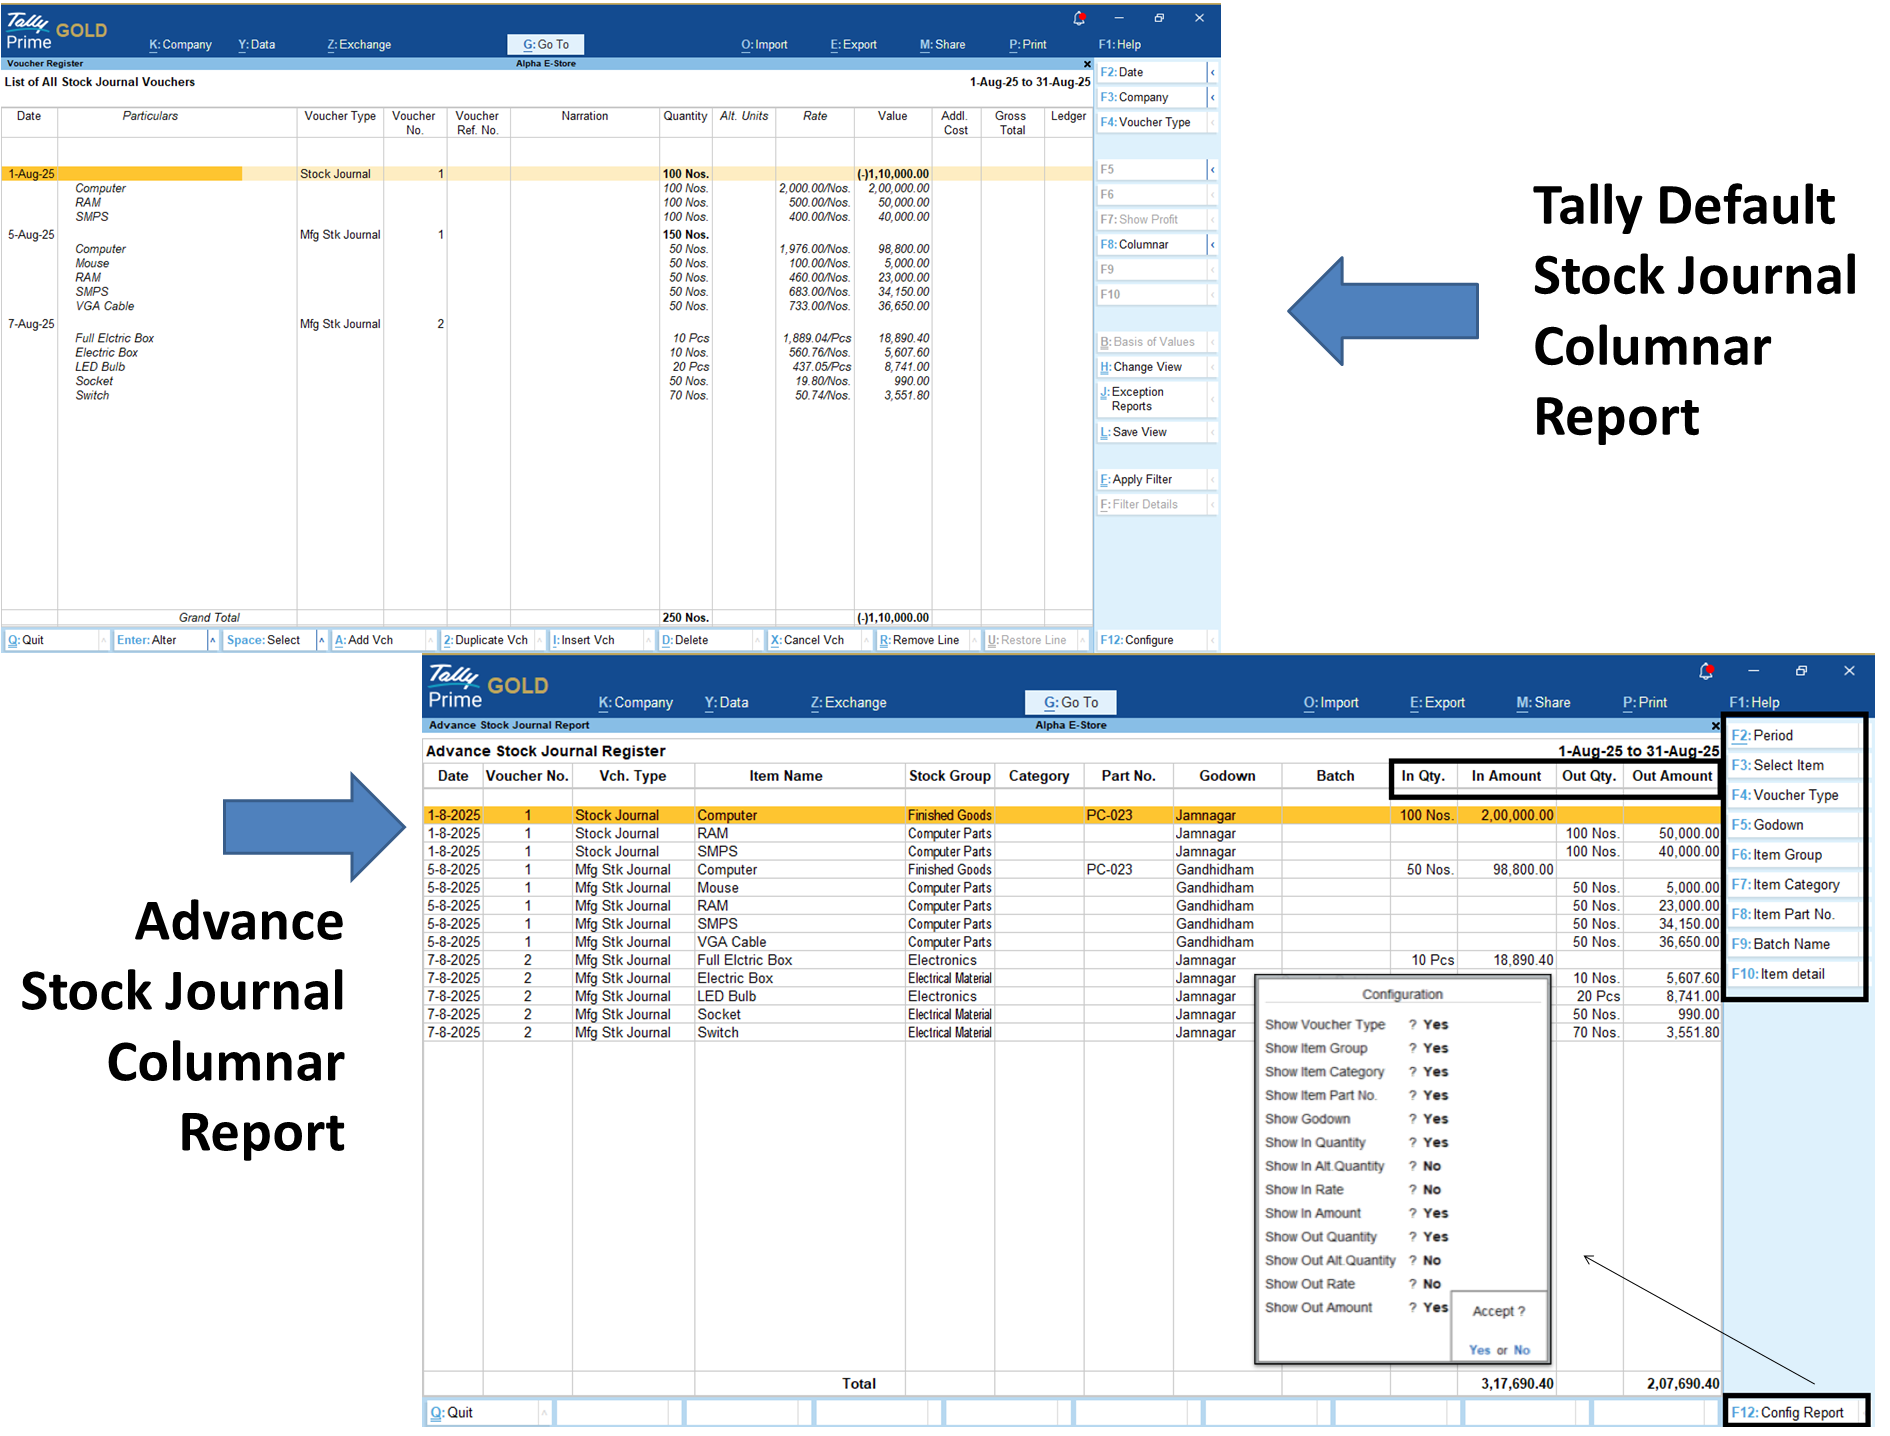Open the F5: Godown filter list
Viewport: 1890px width, 1436px height.
[x=1794, y=825]
